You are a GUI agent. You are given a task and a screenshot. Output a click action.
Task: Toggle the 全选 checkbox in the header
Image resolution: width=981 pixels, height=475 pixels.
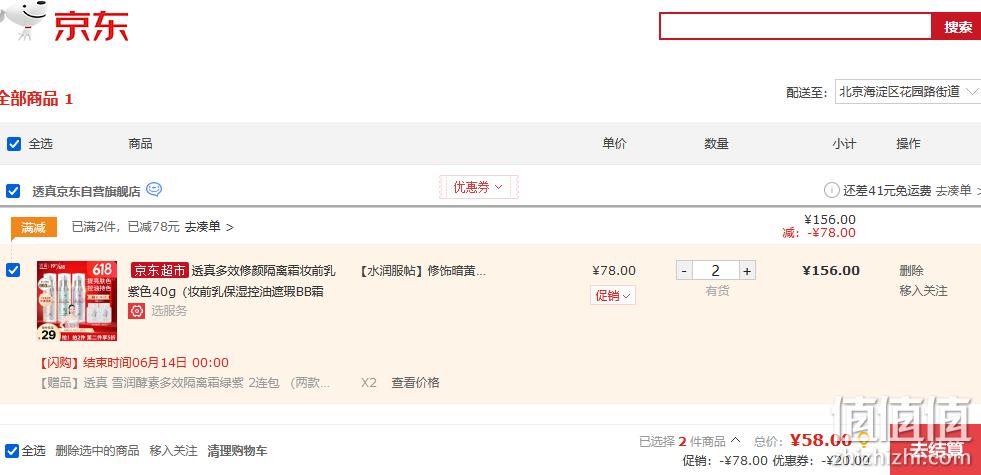point(14,144)
